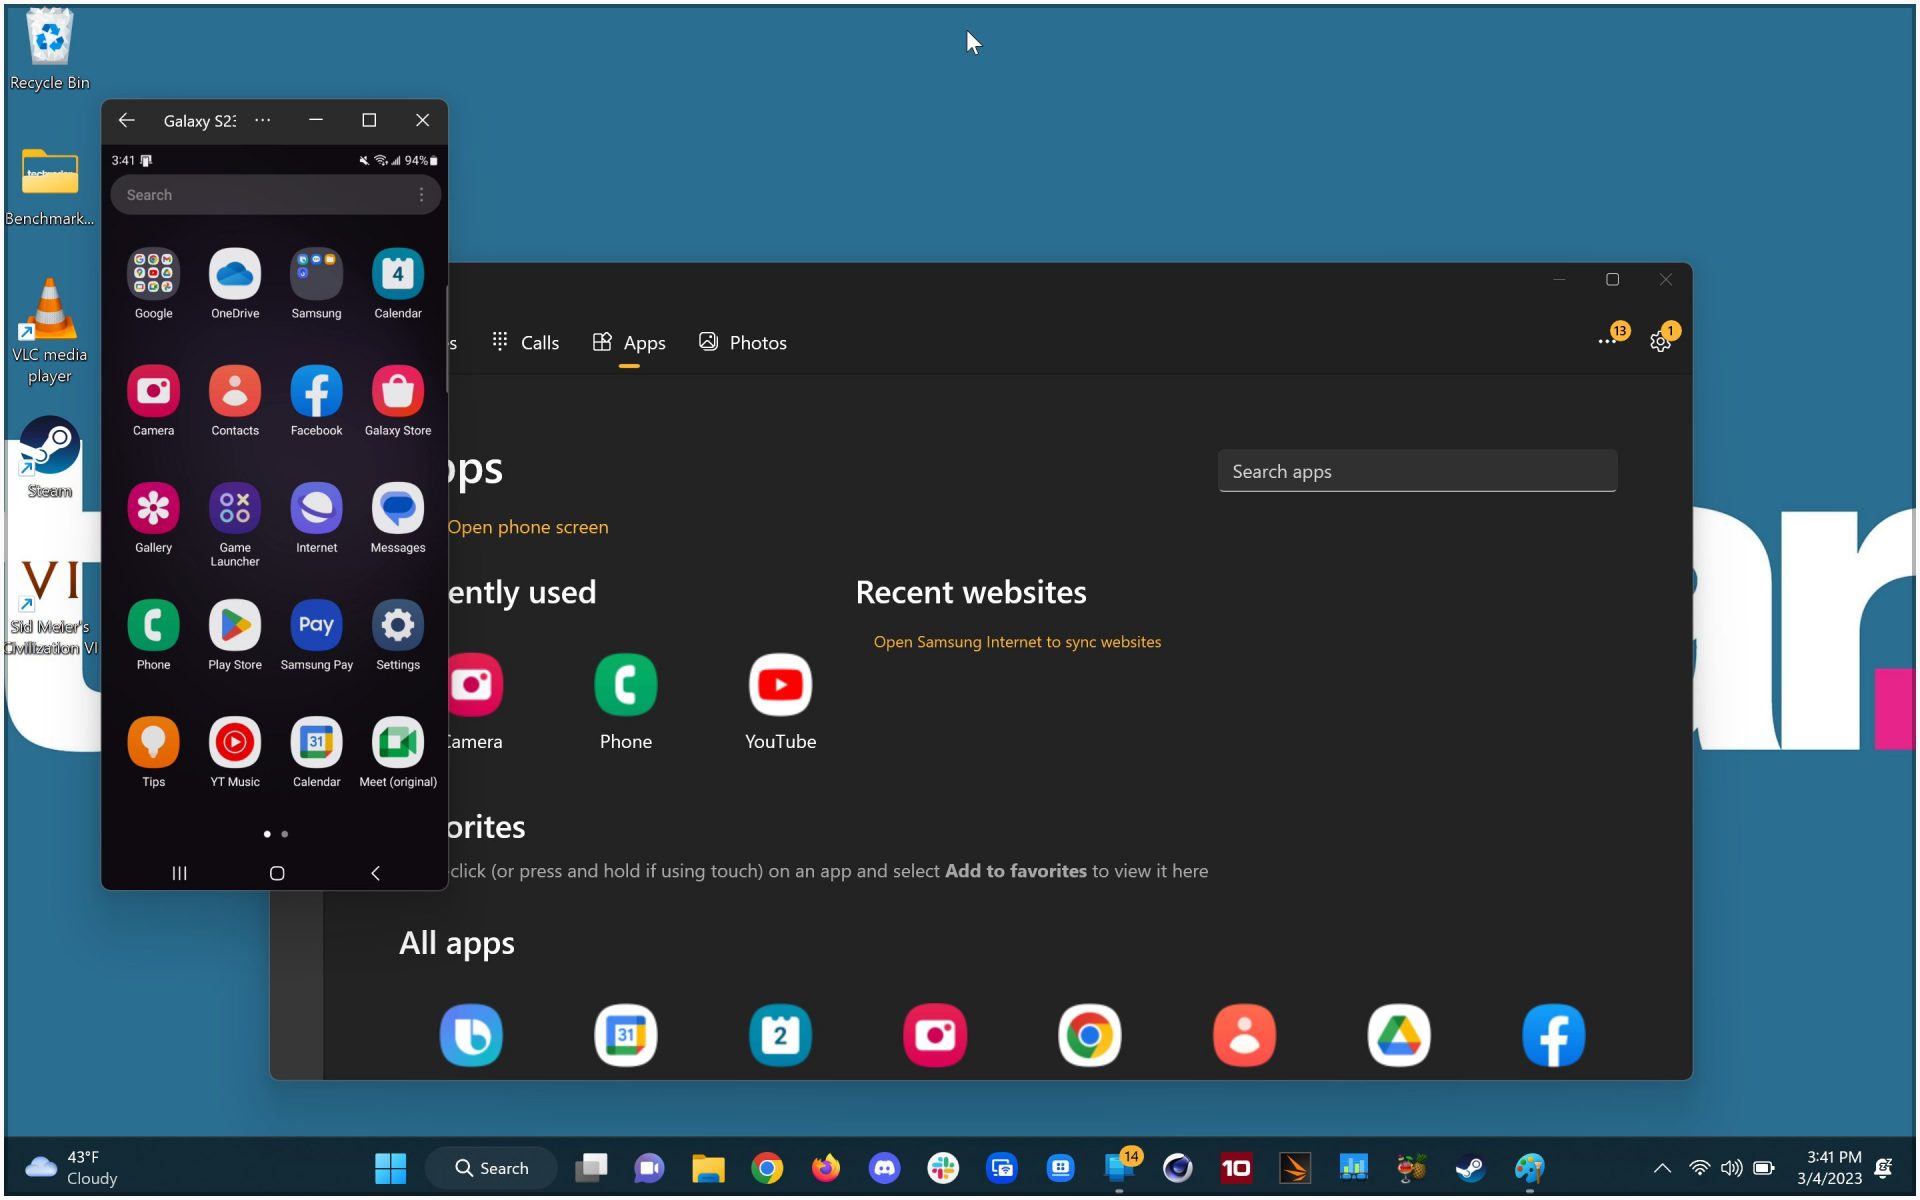Open Chrome in the All apps list

(1089, 1035)
